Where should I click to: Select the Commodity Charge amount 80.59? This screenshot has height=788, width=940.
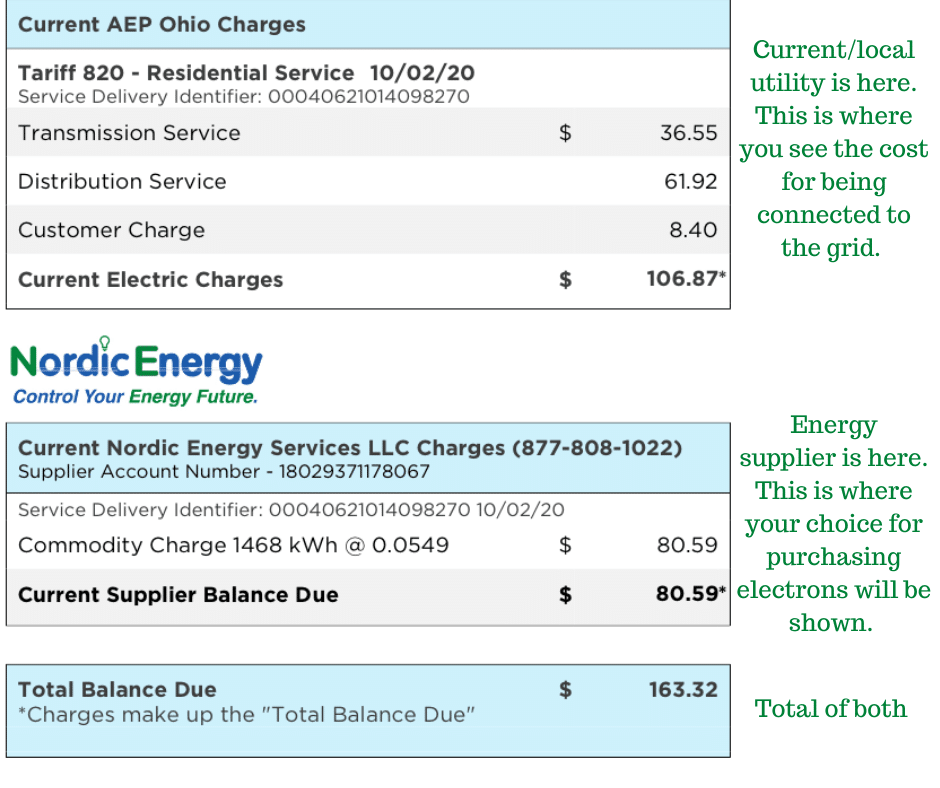point(687,546)
